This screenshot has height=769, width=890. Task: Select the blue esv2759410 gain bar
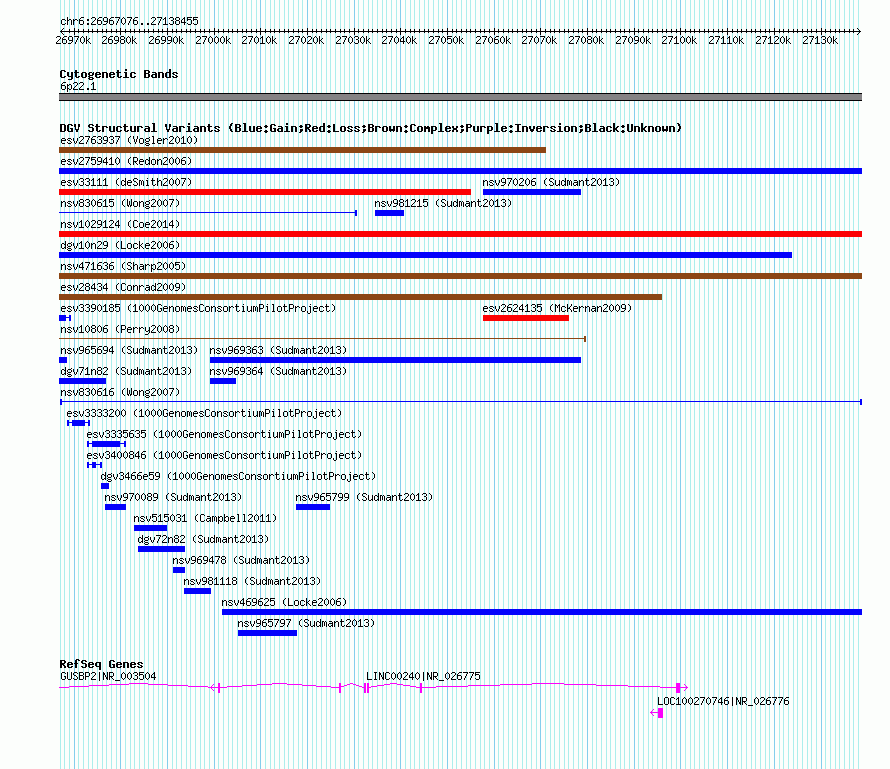click(460, 171)
